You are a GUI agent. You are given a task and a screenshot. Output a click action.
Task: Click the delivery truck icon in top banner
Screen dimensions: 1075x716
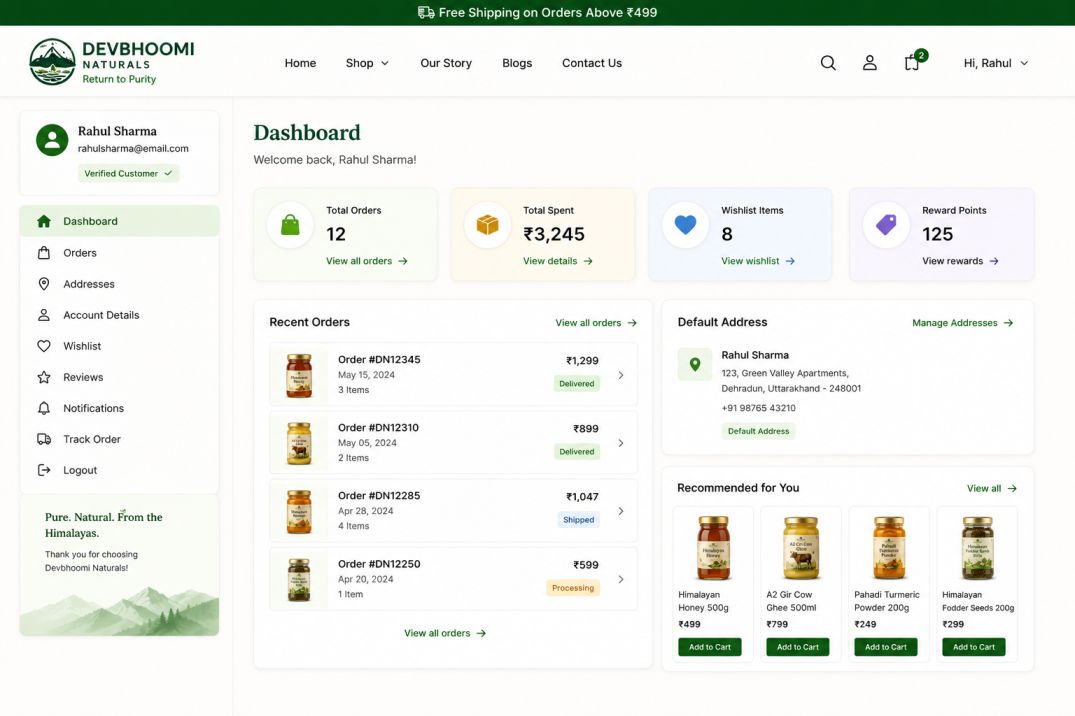pos(426,12)
